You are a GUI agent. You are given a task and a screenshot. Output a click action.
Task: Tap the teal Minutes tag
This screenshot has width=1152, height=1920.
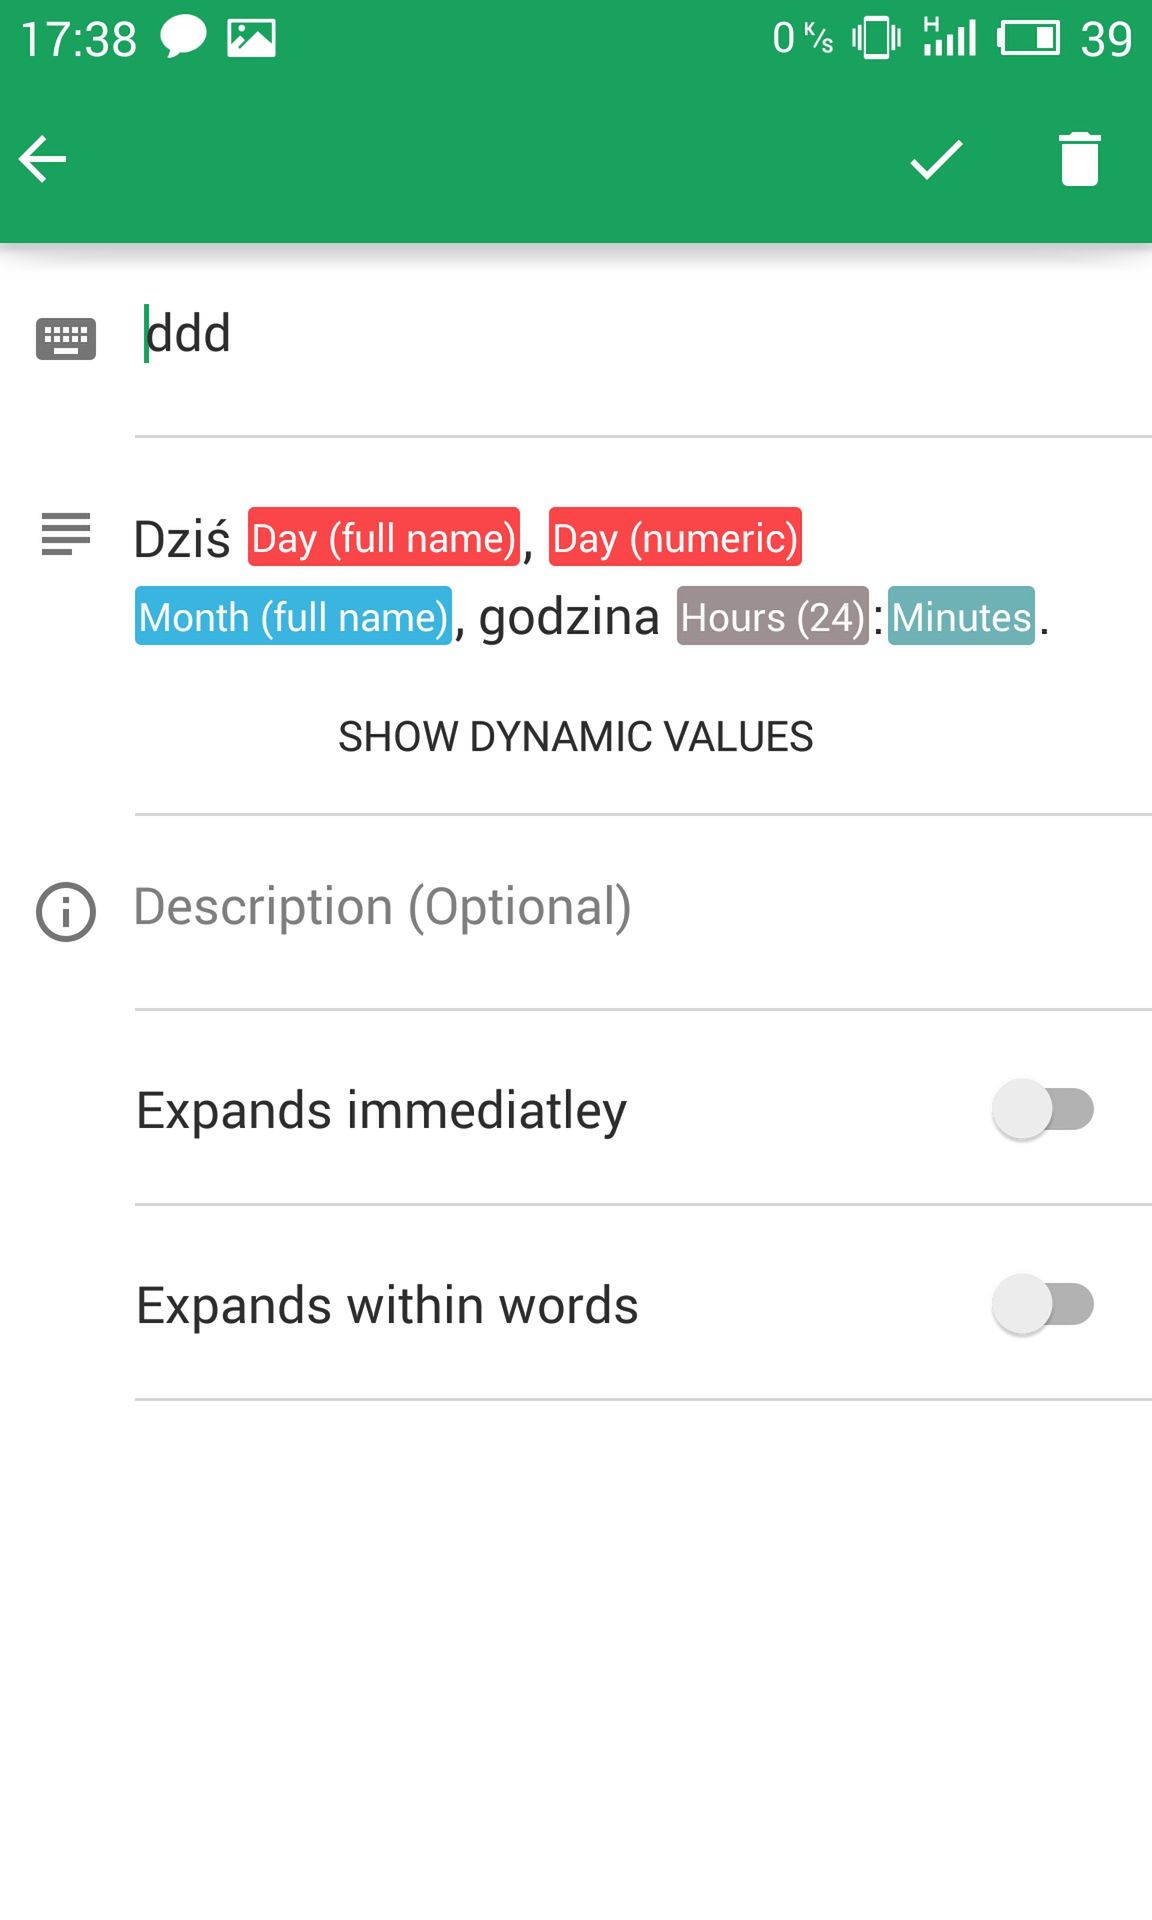(961, 616)
